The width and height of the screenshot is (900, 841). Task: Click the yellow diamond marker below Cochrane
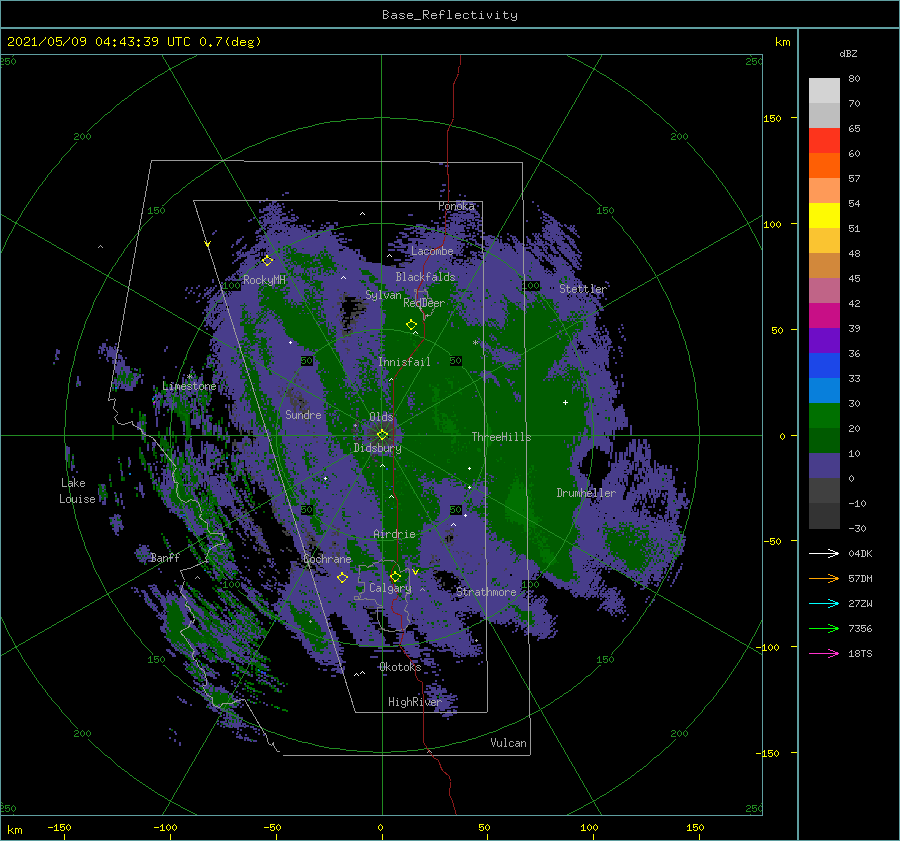click(x=342, y=577)
